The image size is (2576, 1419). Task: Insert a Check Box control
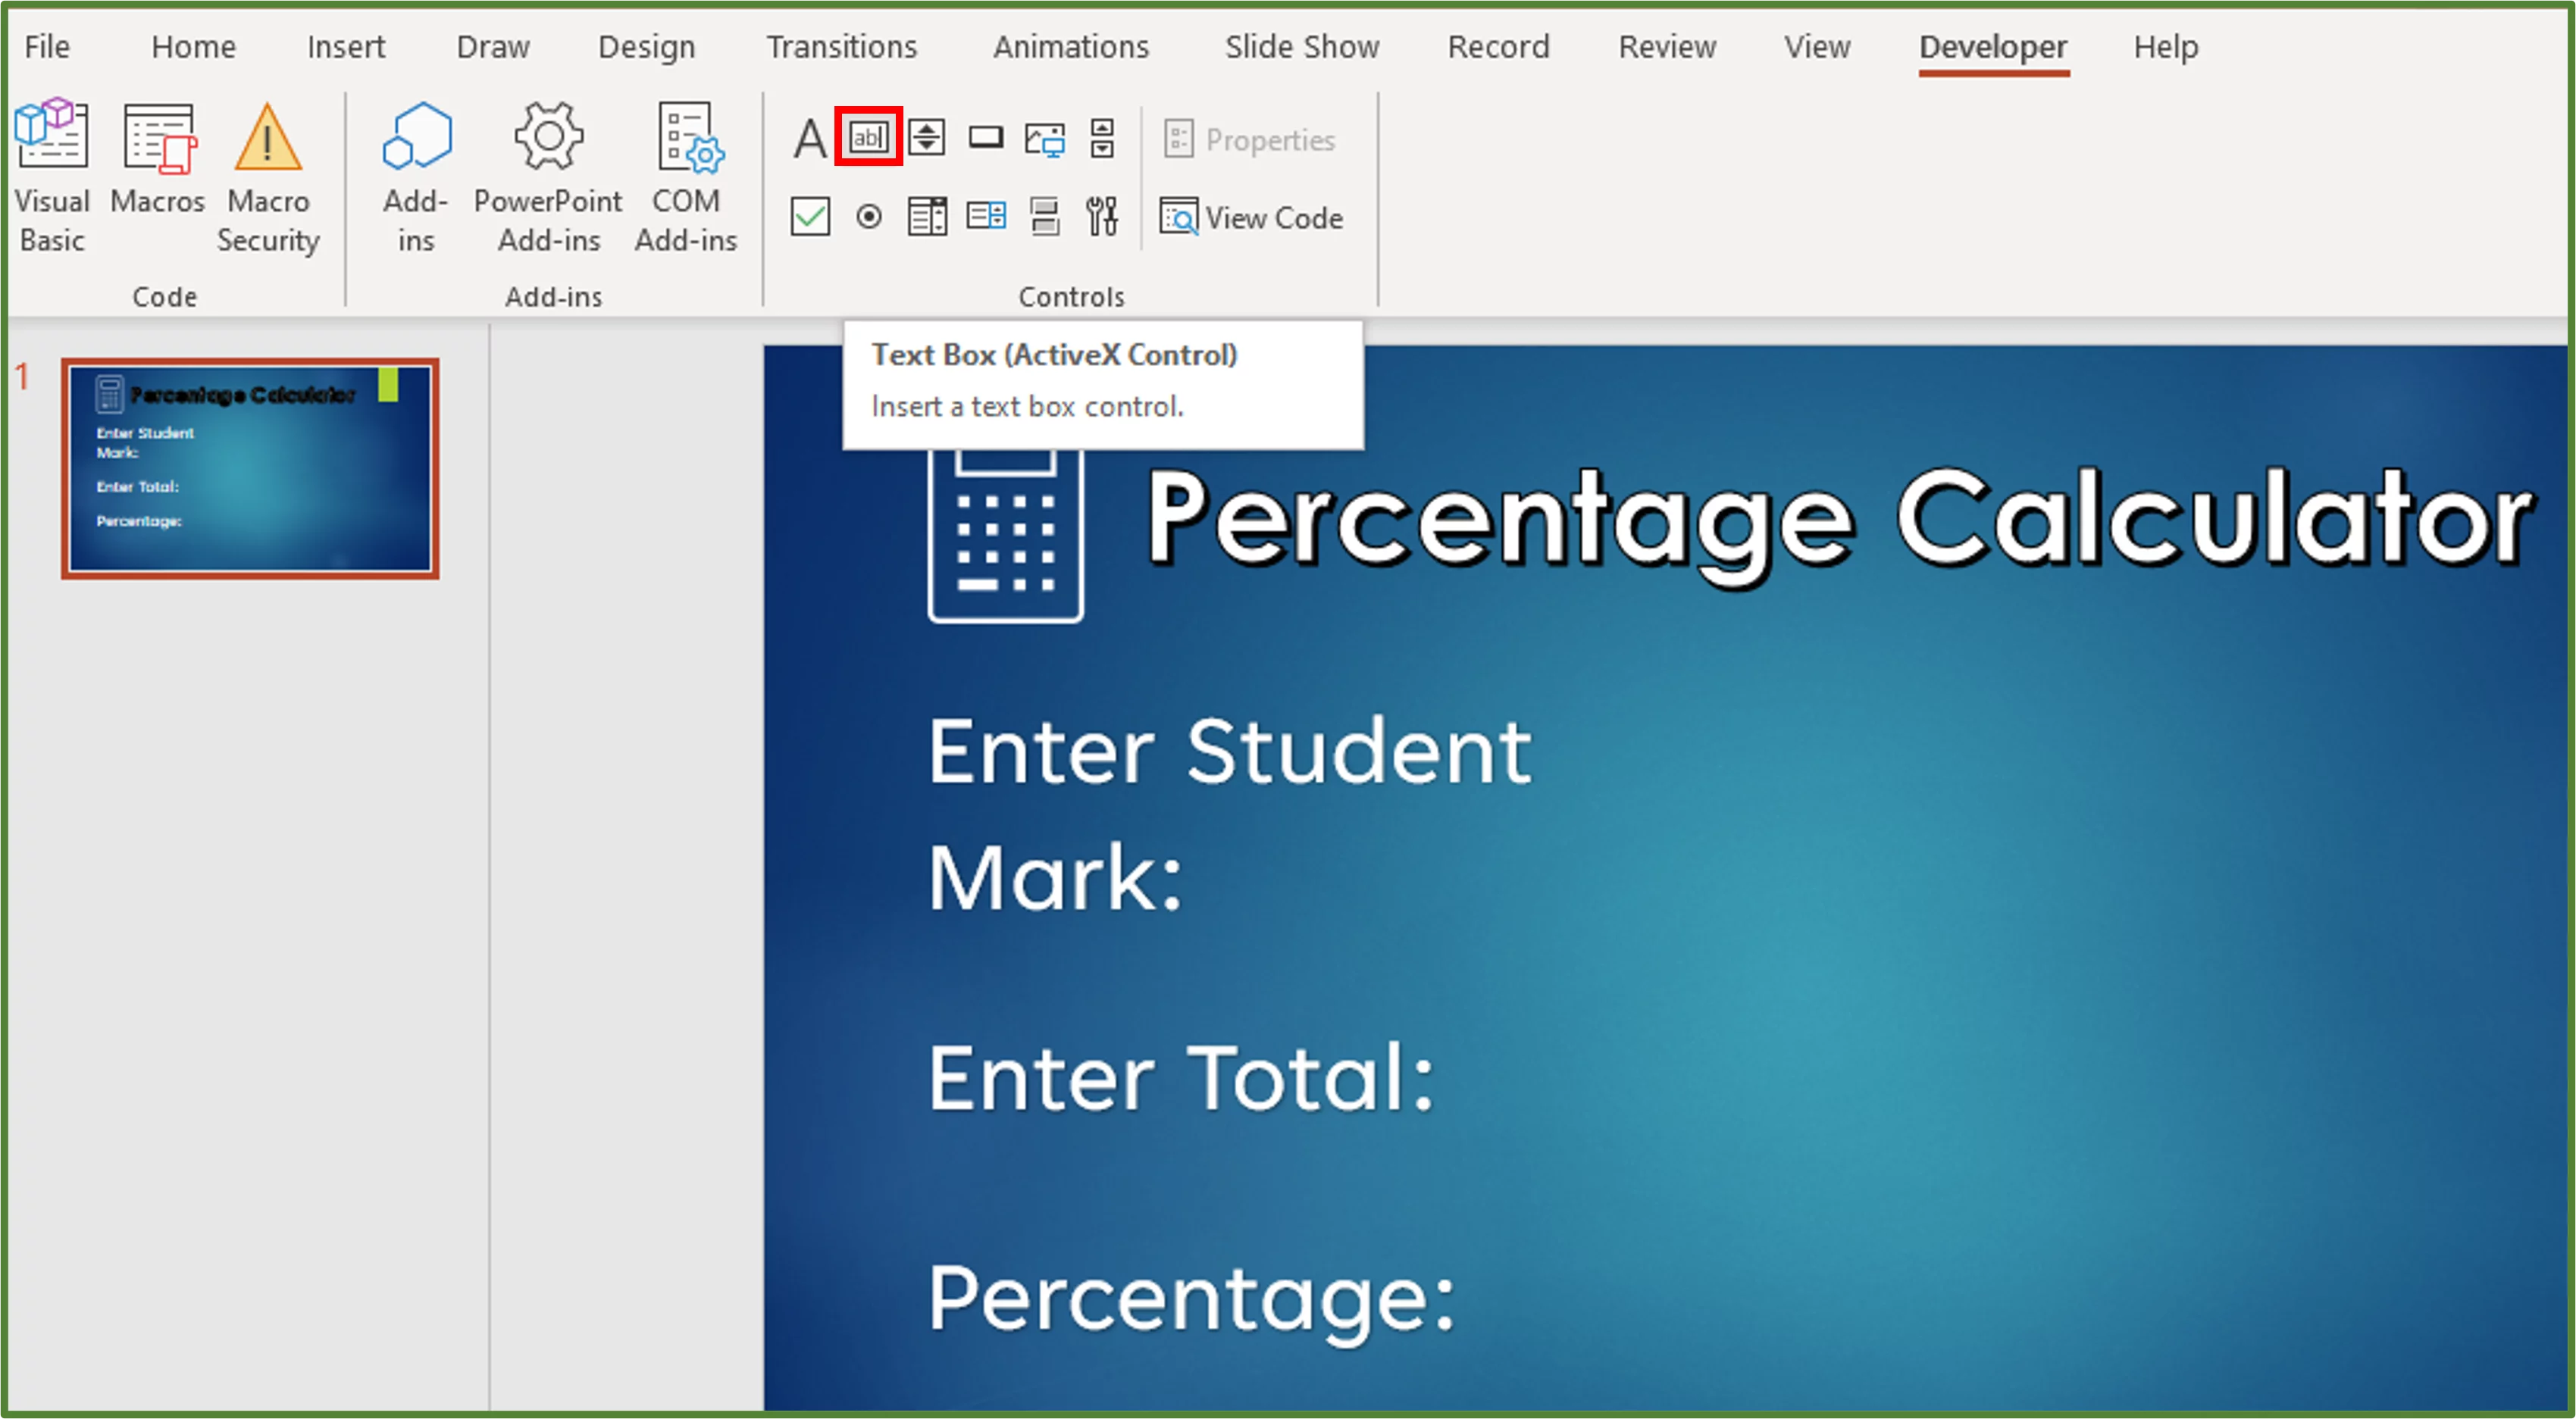(x=809, y=215)
